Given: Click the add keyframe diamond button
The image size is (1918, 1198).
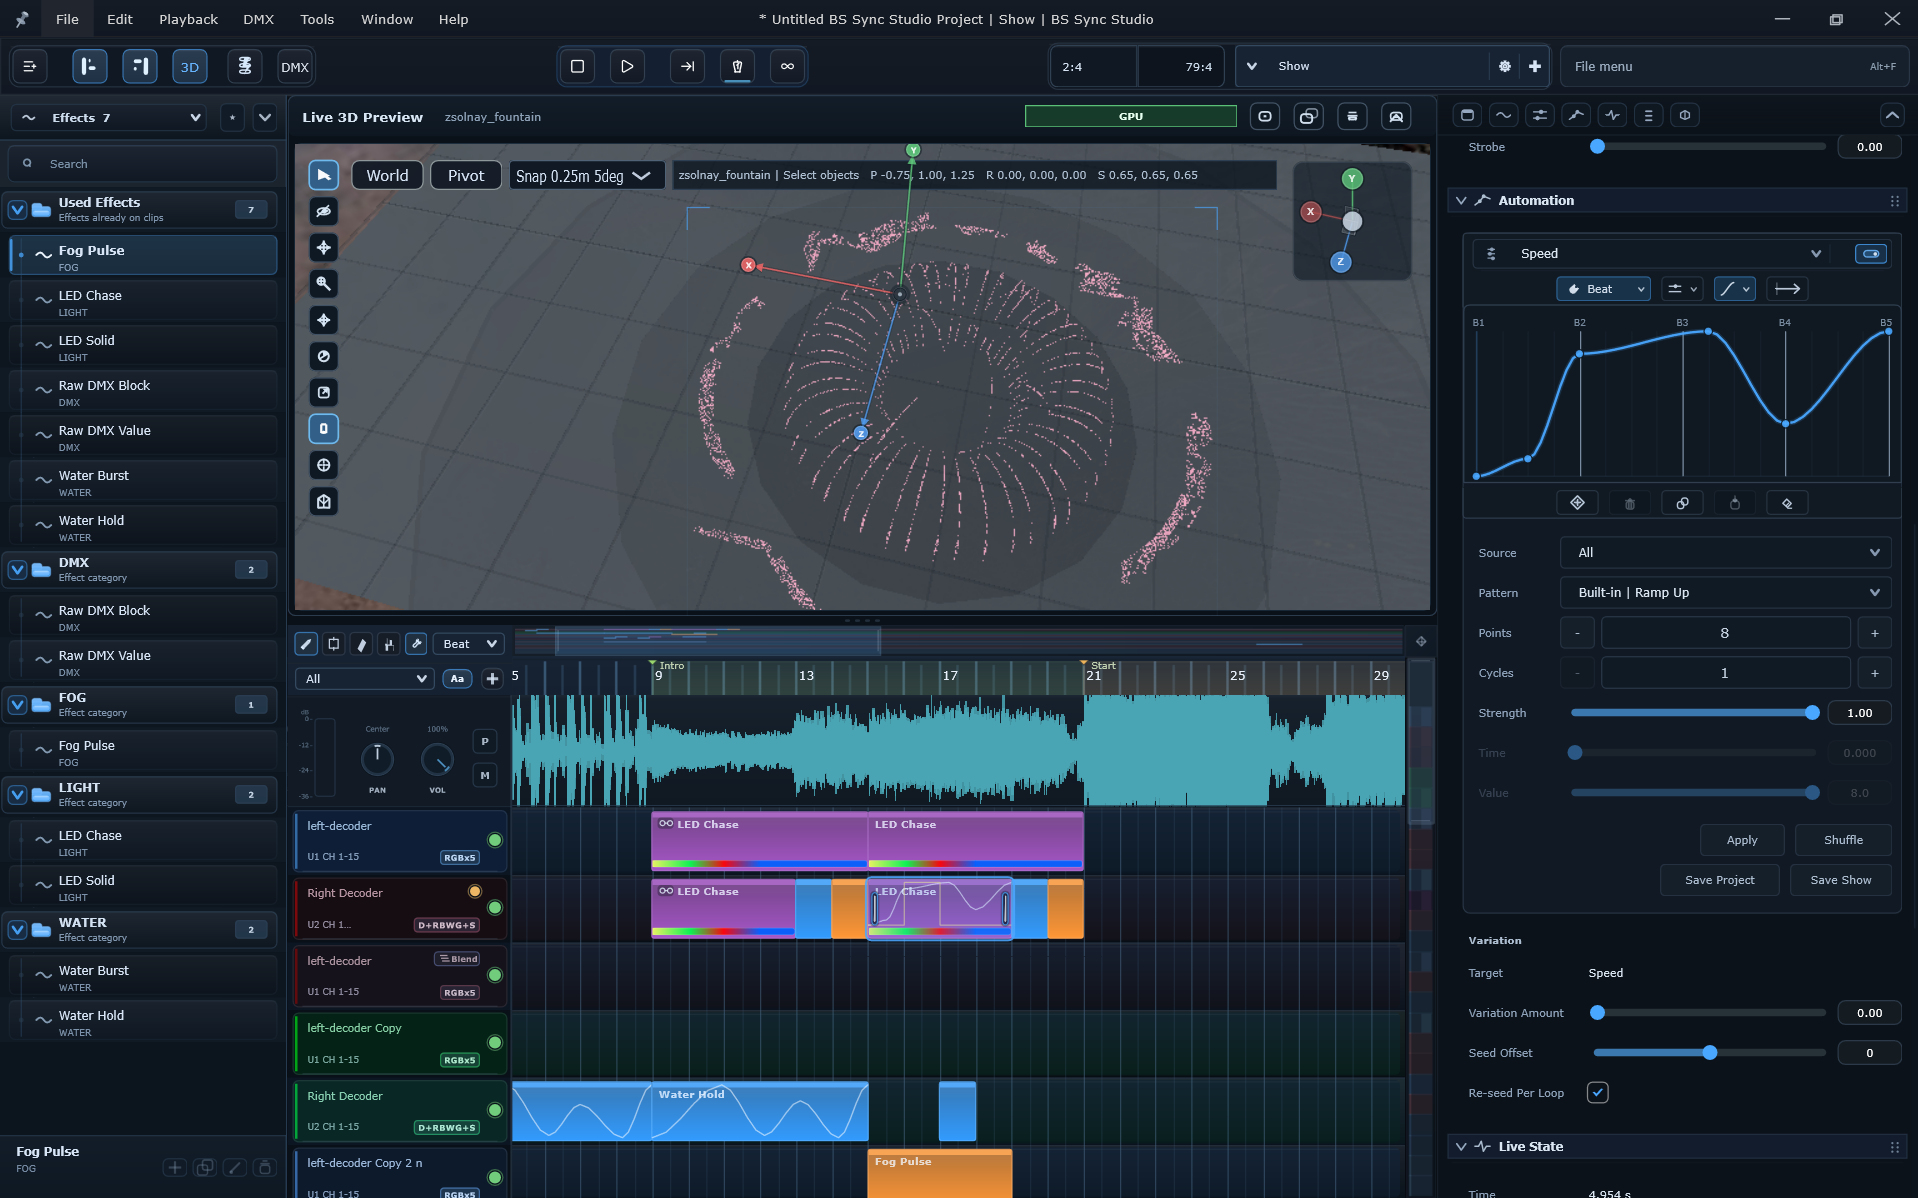Looking at the screenshot, I should (1577, 503).
